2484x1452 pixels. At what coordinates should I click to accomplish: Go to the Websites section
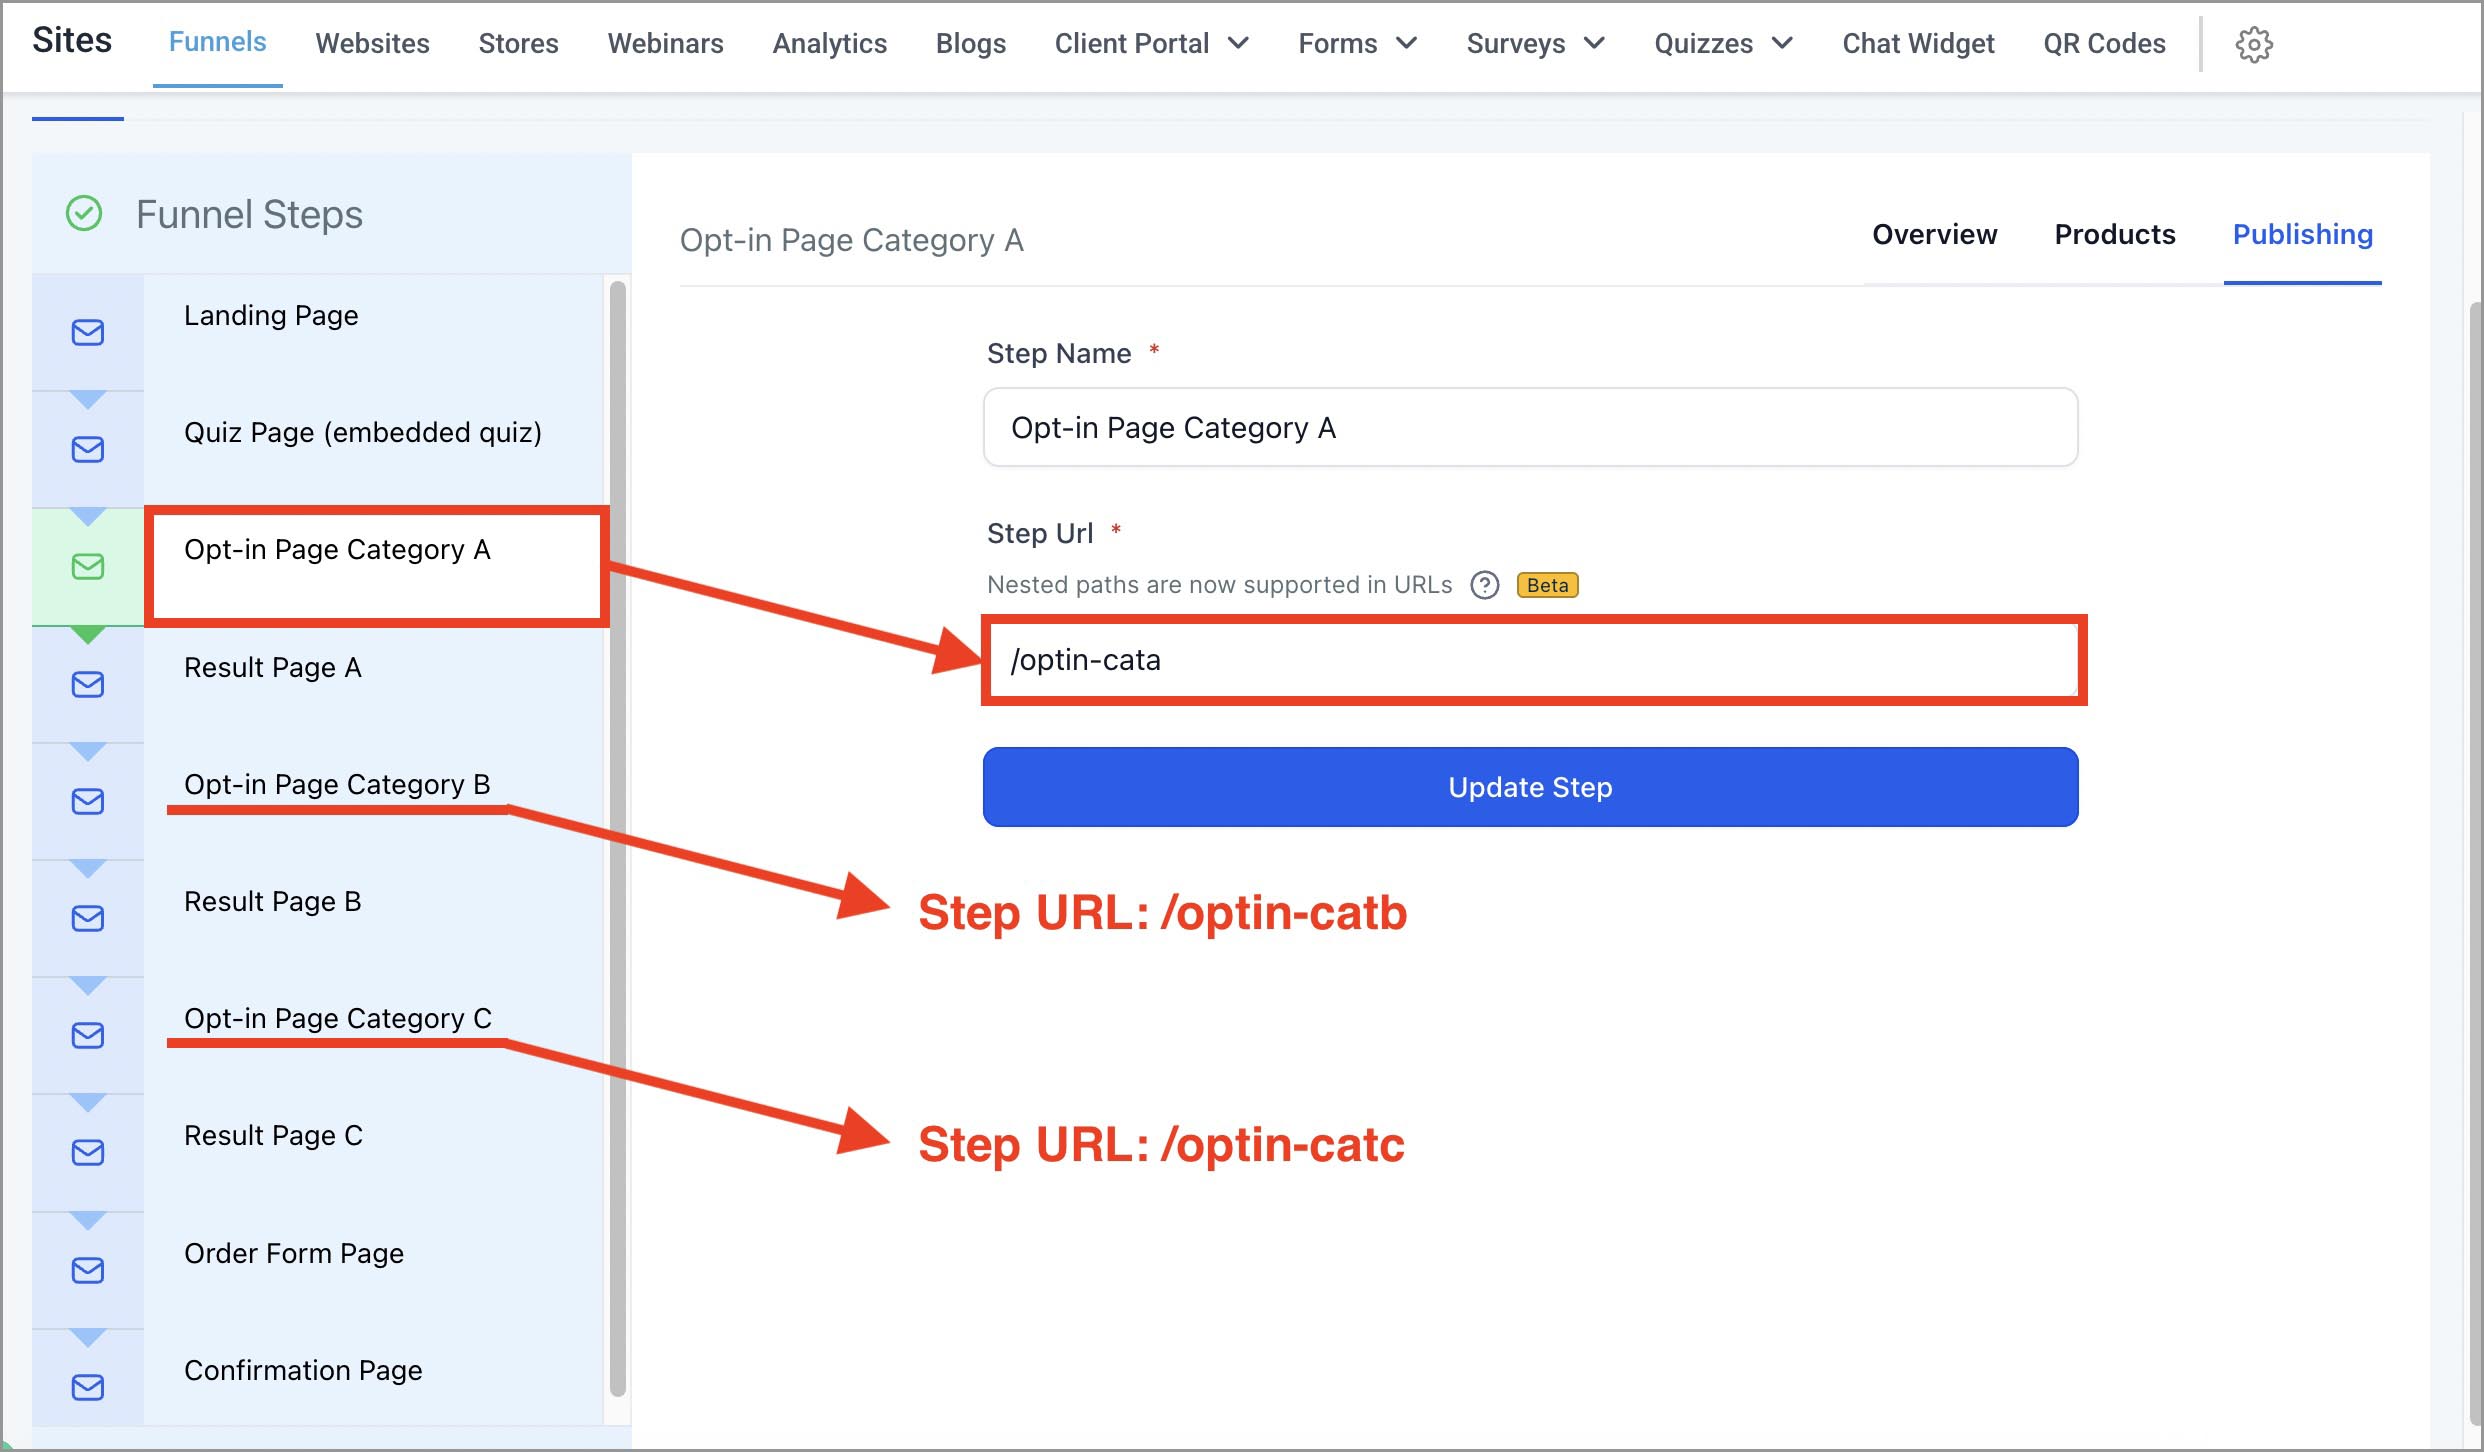tap(372, 44)
